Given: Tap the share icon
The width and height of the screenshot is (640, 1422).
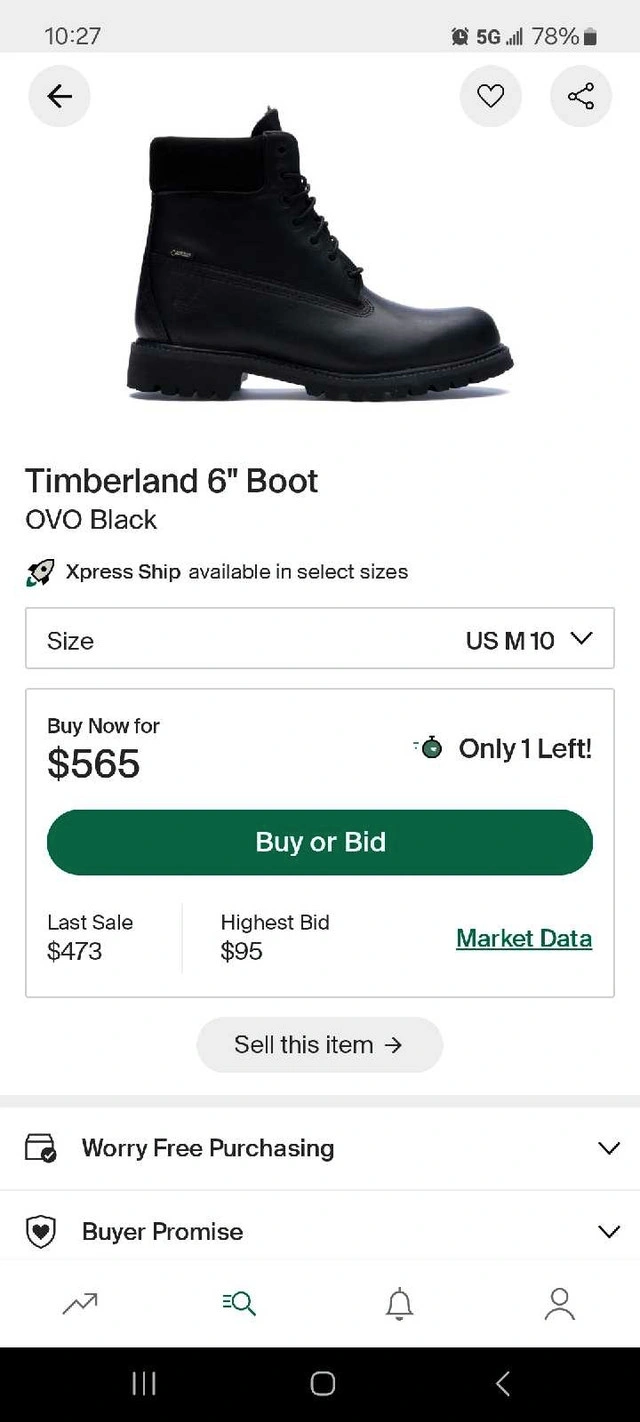Looking at the screenshot, I should click(581, 96).
